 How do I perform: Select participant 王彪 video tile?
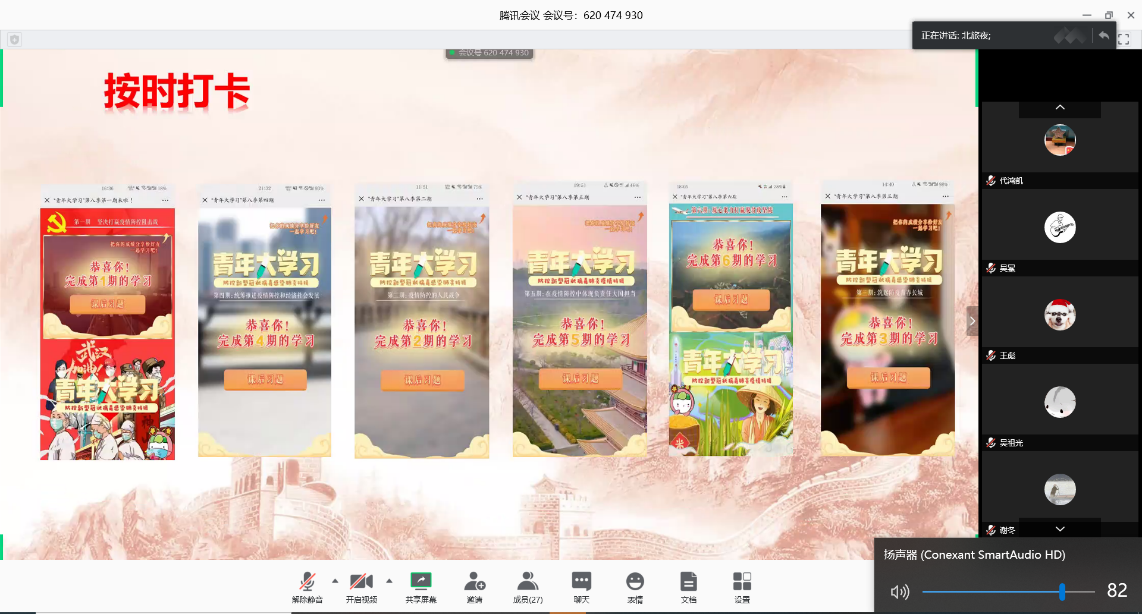coord(1060,317)
